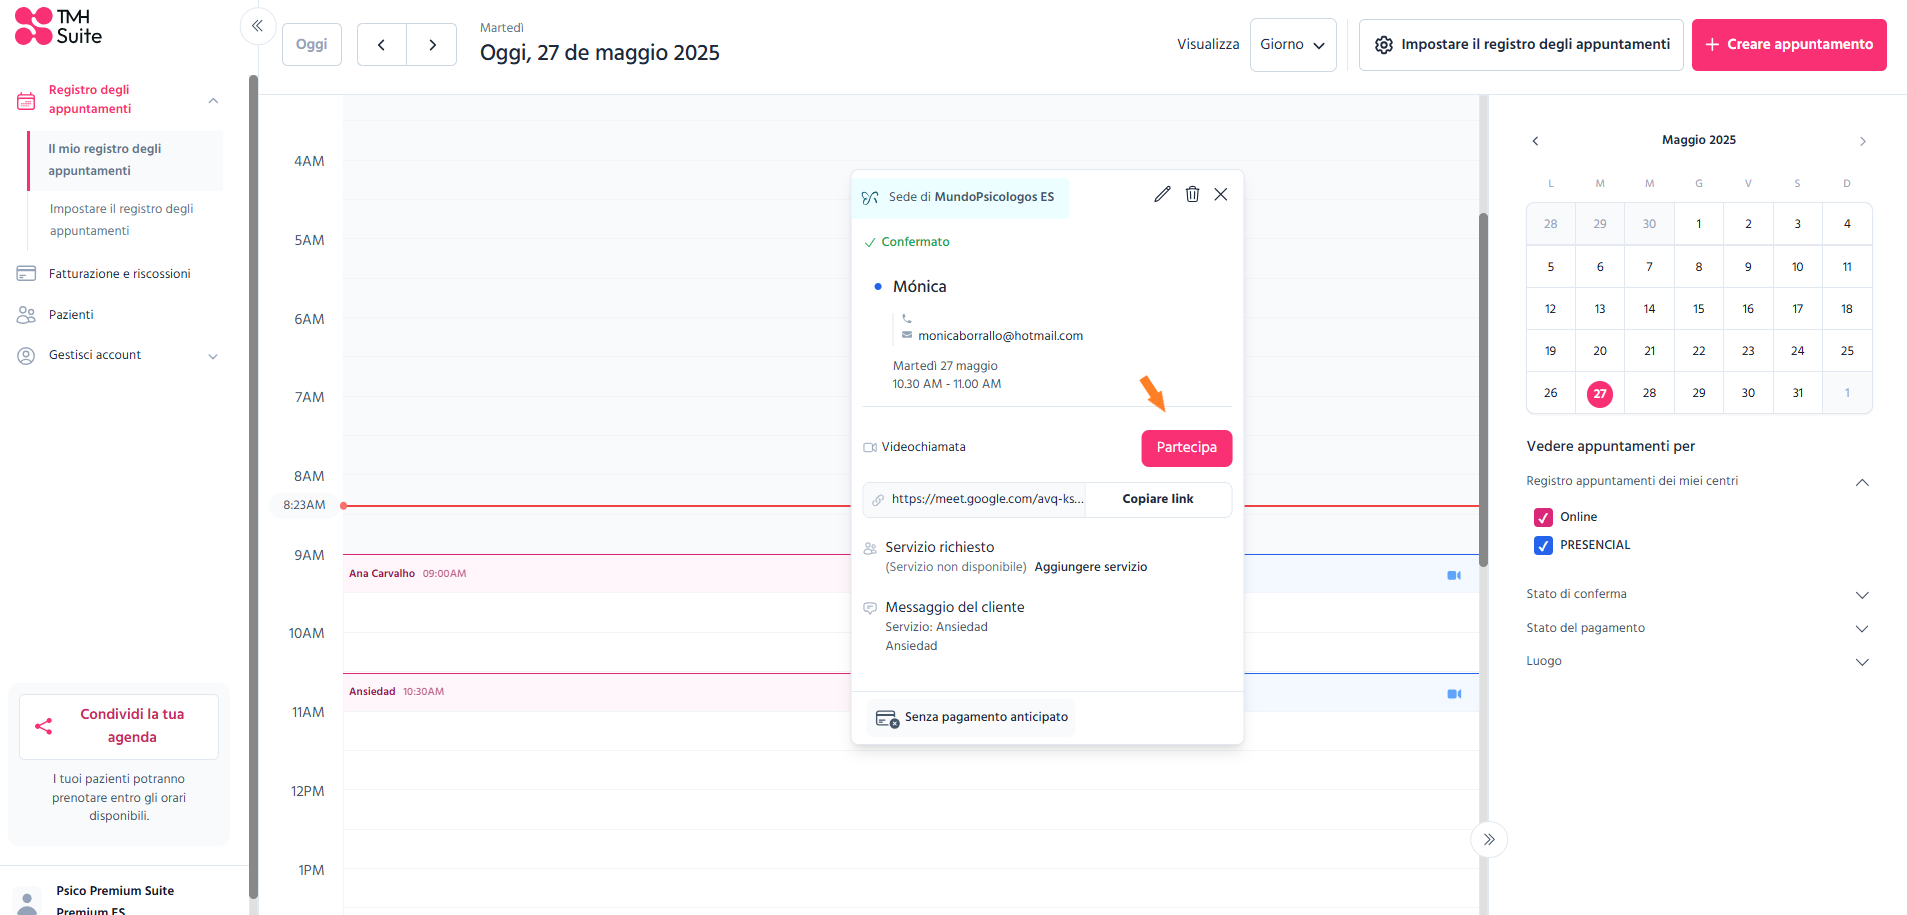Screen dimensions: 1907x915
Task: Click Condividi la tua agenda button
Action: pyautogui.click(x=119, y=726)
